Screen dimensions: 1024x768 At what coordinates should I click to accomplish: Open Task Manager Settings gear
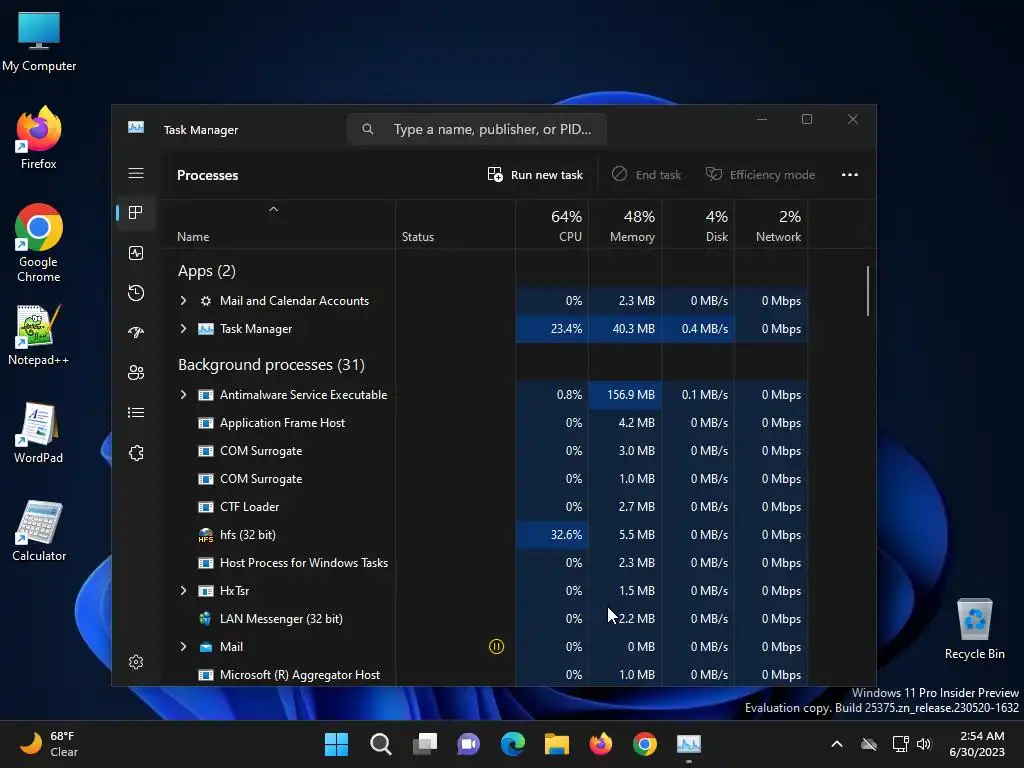[136, 662]
